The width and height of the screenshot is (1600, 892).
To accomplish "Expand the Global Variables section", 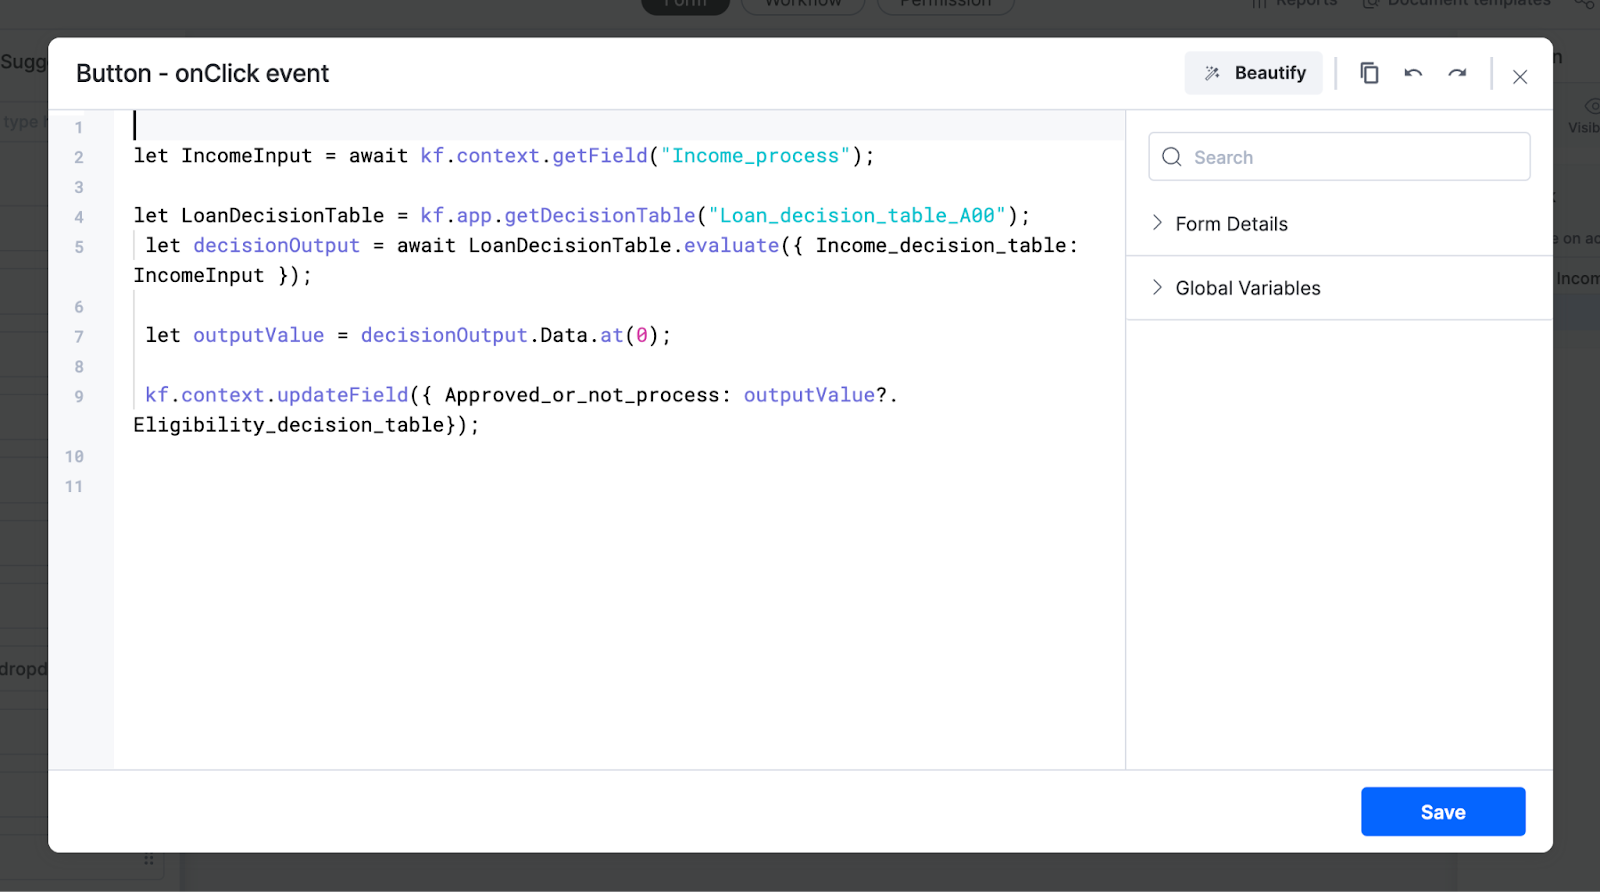I will pyautogui.click(x=1339, y=288).
